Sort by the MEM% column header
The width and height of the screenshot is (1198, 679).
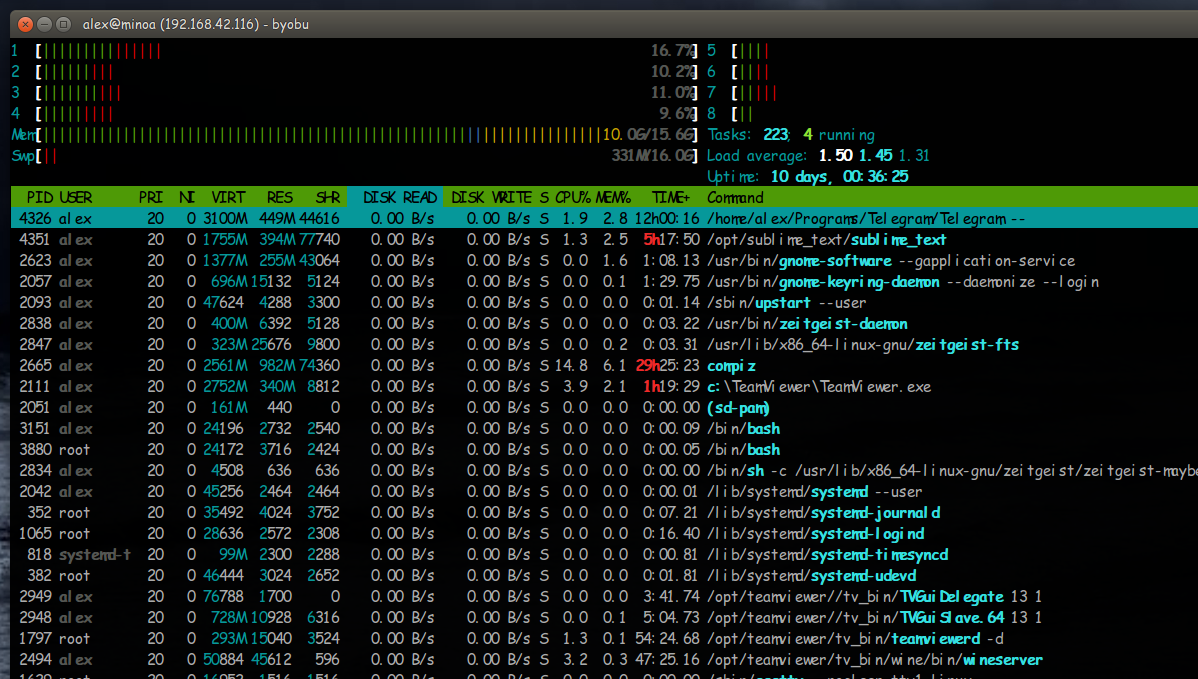(616, 198)
